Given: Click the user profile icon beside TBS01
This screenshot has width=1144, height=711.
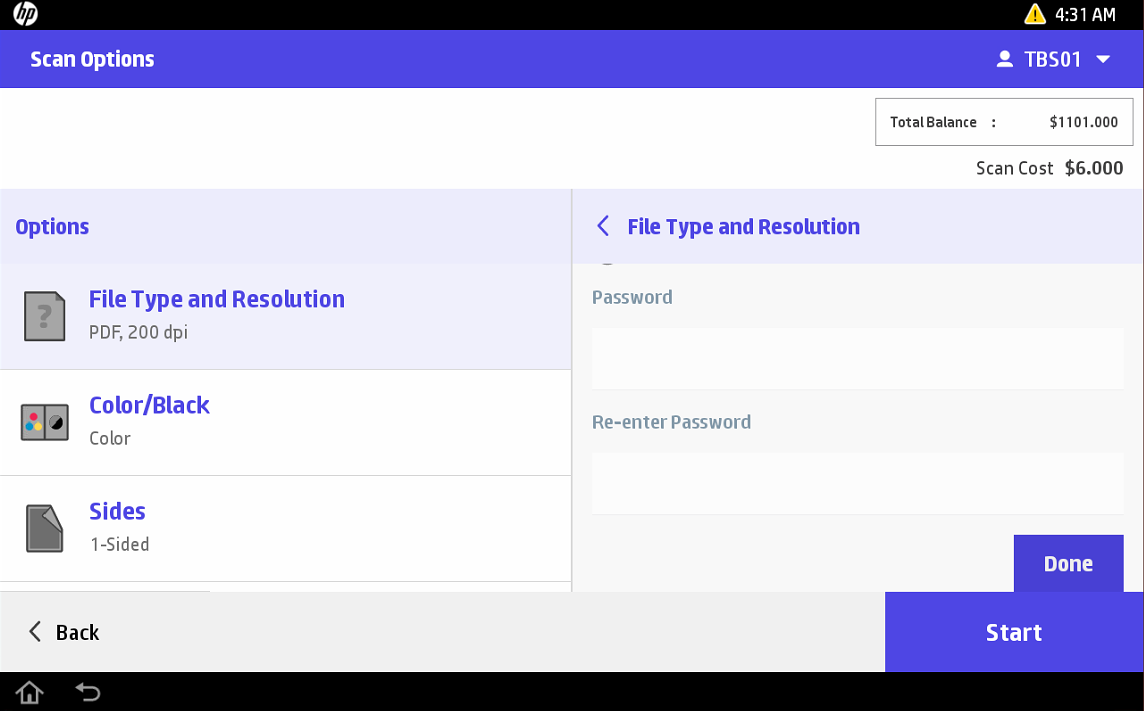Looking at the screenshot, I should [1005, 59].
